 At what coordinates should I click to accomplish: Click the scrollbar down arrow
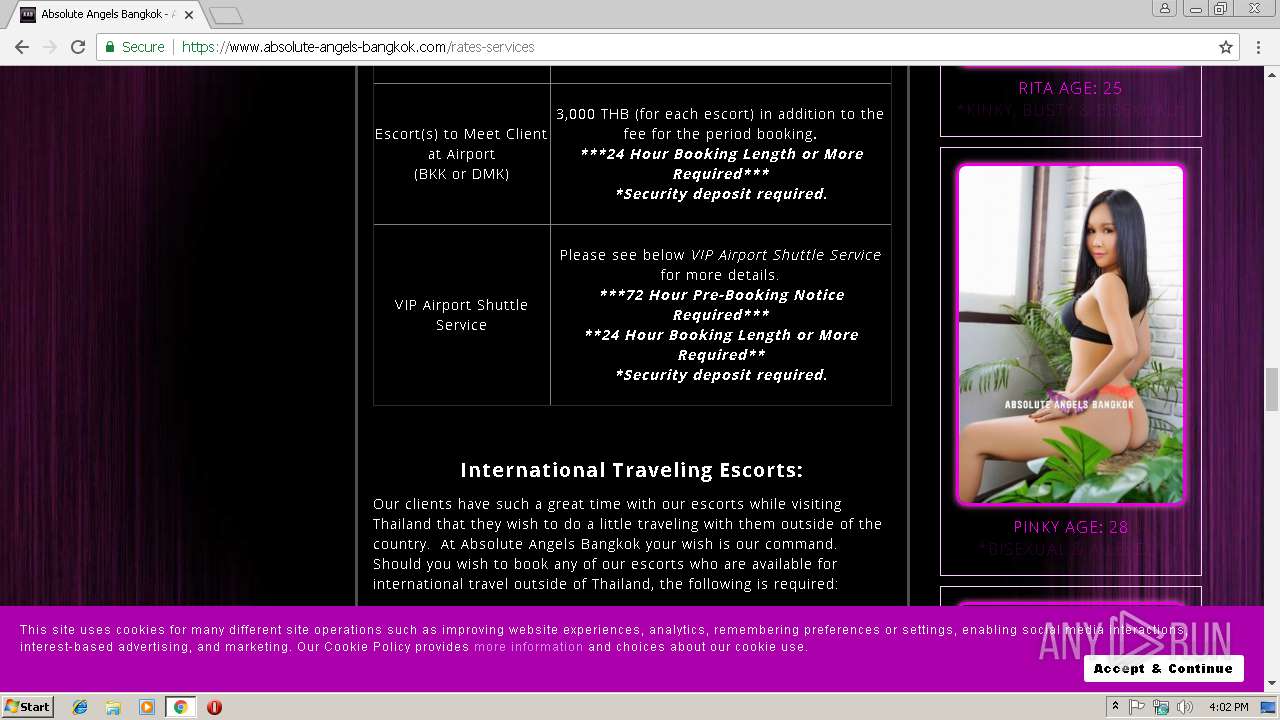[x=1272, y=683]
